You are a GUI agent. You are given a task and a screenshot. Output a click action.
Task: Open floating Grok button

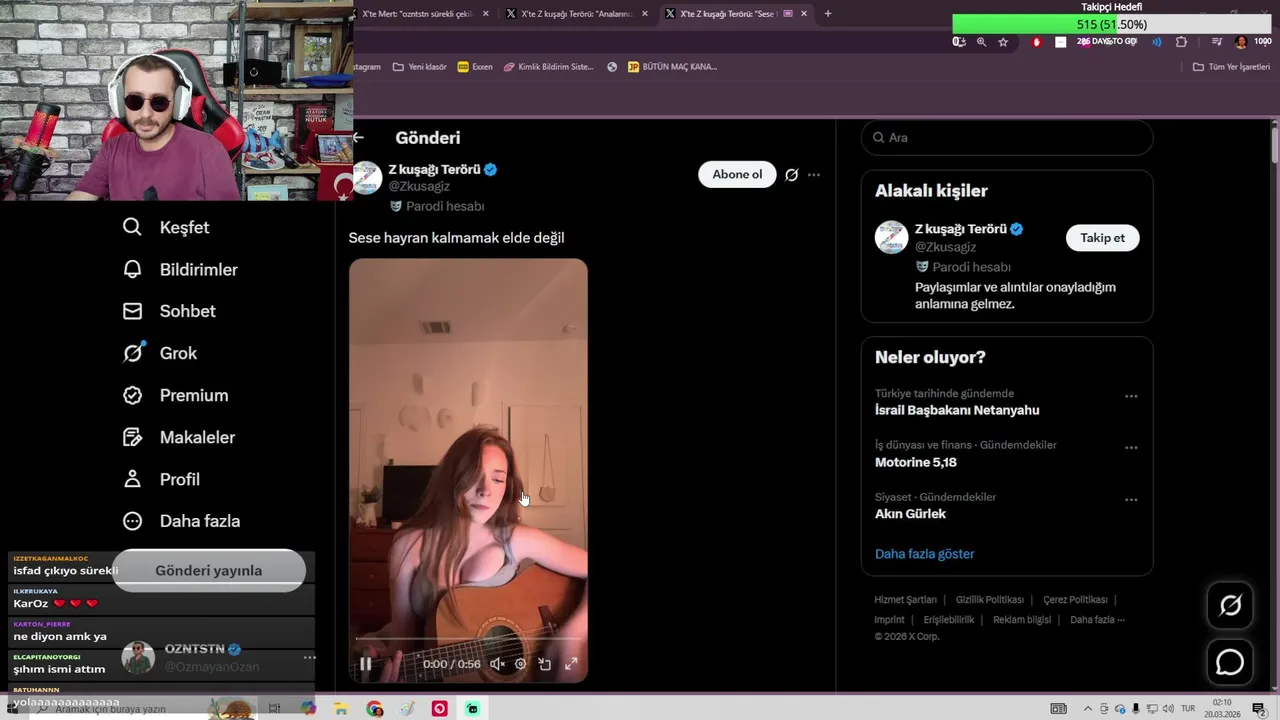pyautogui.click(x=1230, y=605)
